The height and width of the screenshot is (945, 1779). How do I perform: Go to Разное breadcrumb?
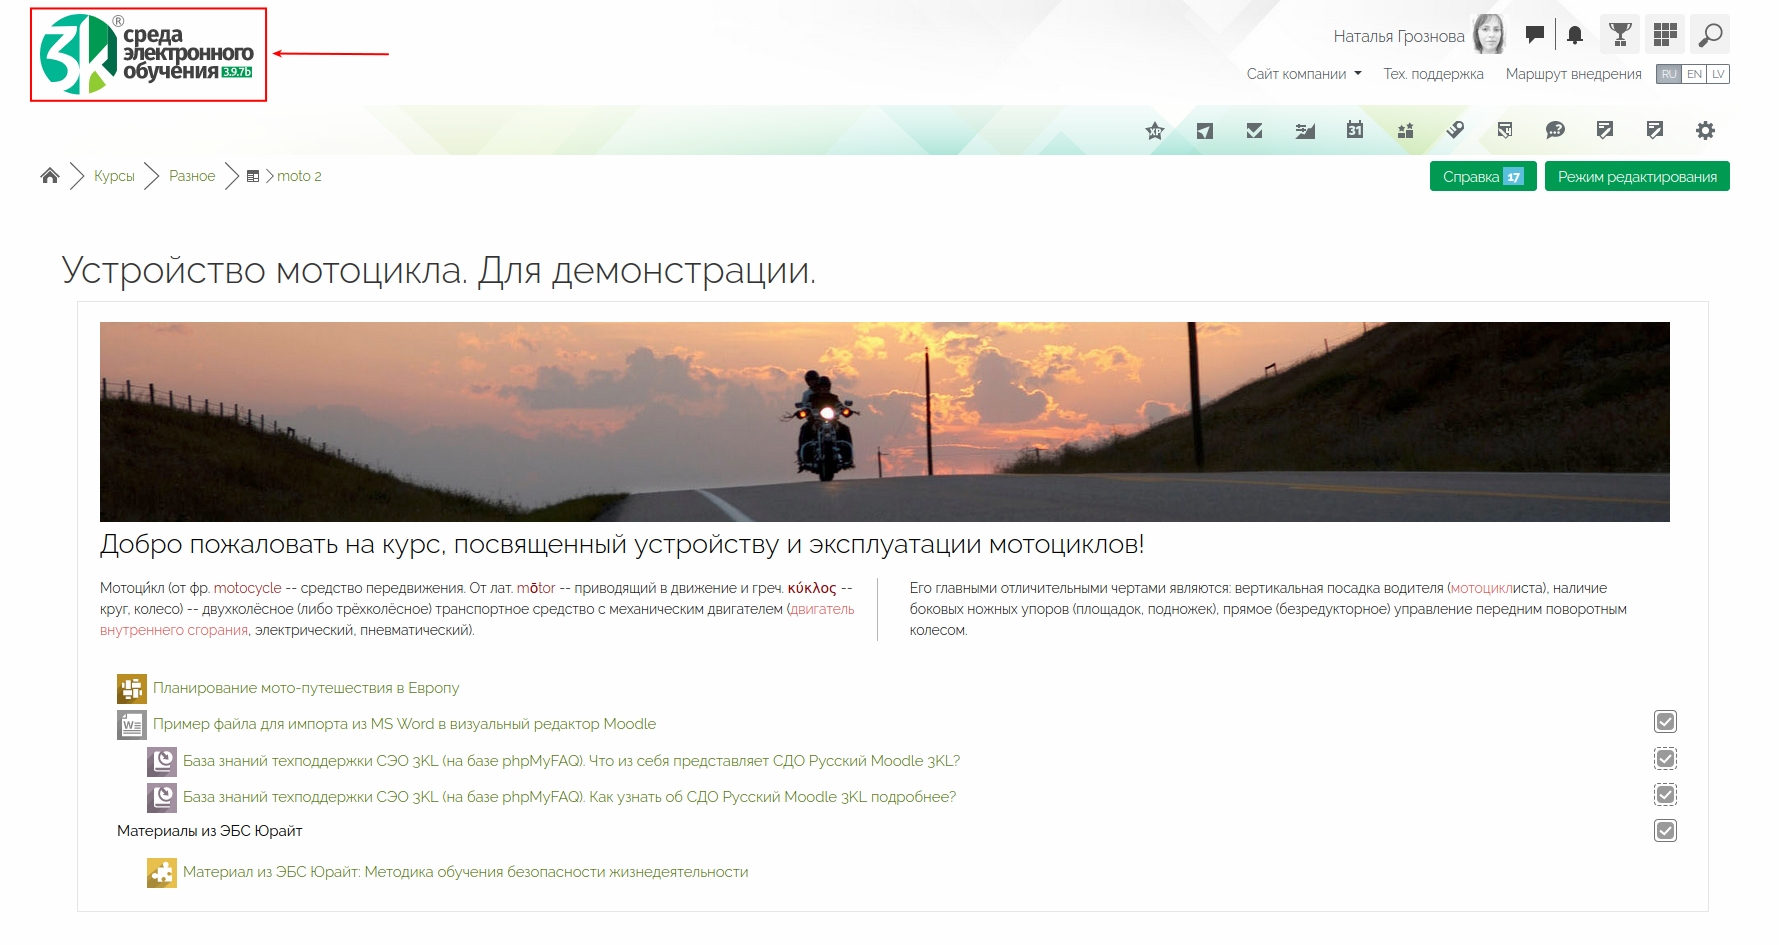pos(192,176)
